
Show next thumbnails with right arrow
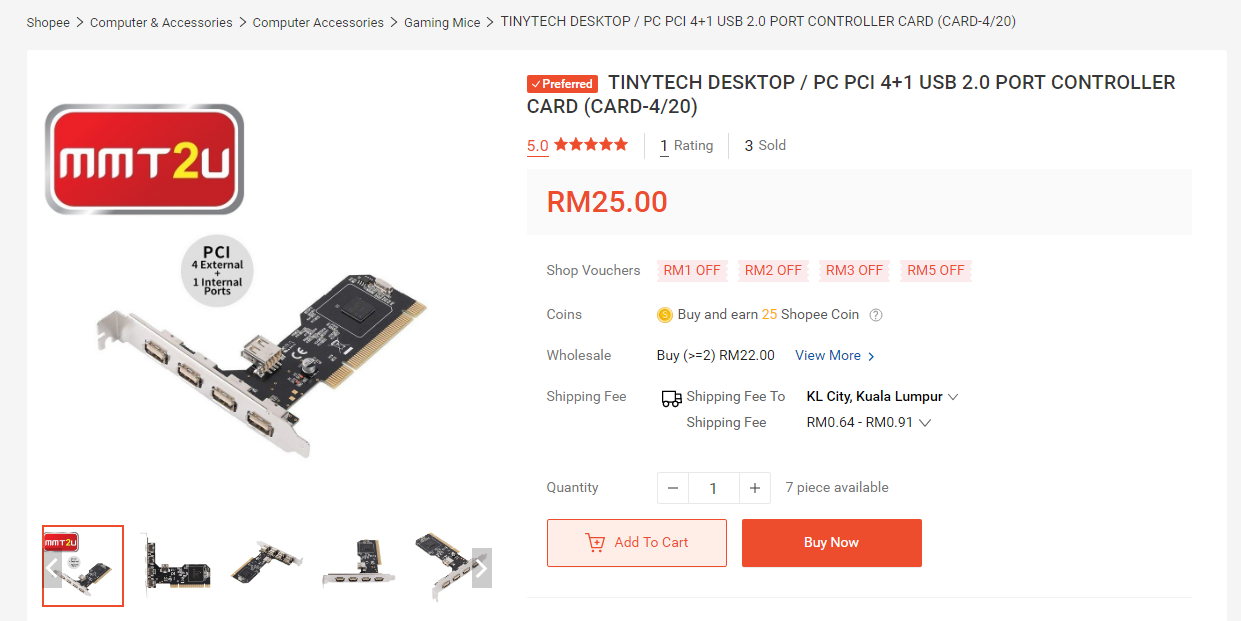[x=481, y=568]
